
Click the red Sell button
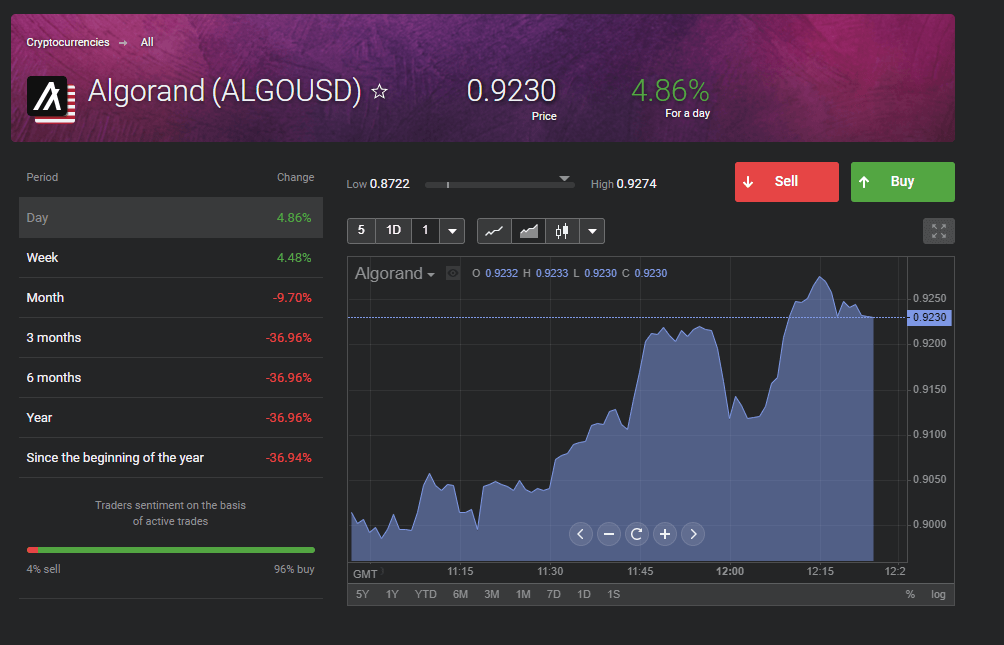click(x=787, y=182)
